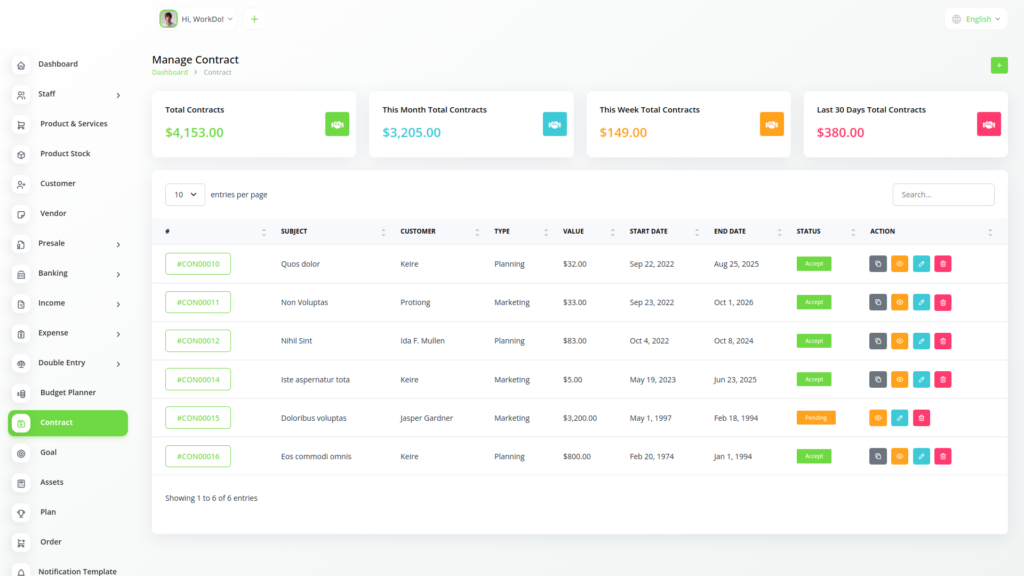Click the Dashboard breadcrumb link

tap(169, 73)
